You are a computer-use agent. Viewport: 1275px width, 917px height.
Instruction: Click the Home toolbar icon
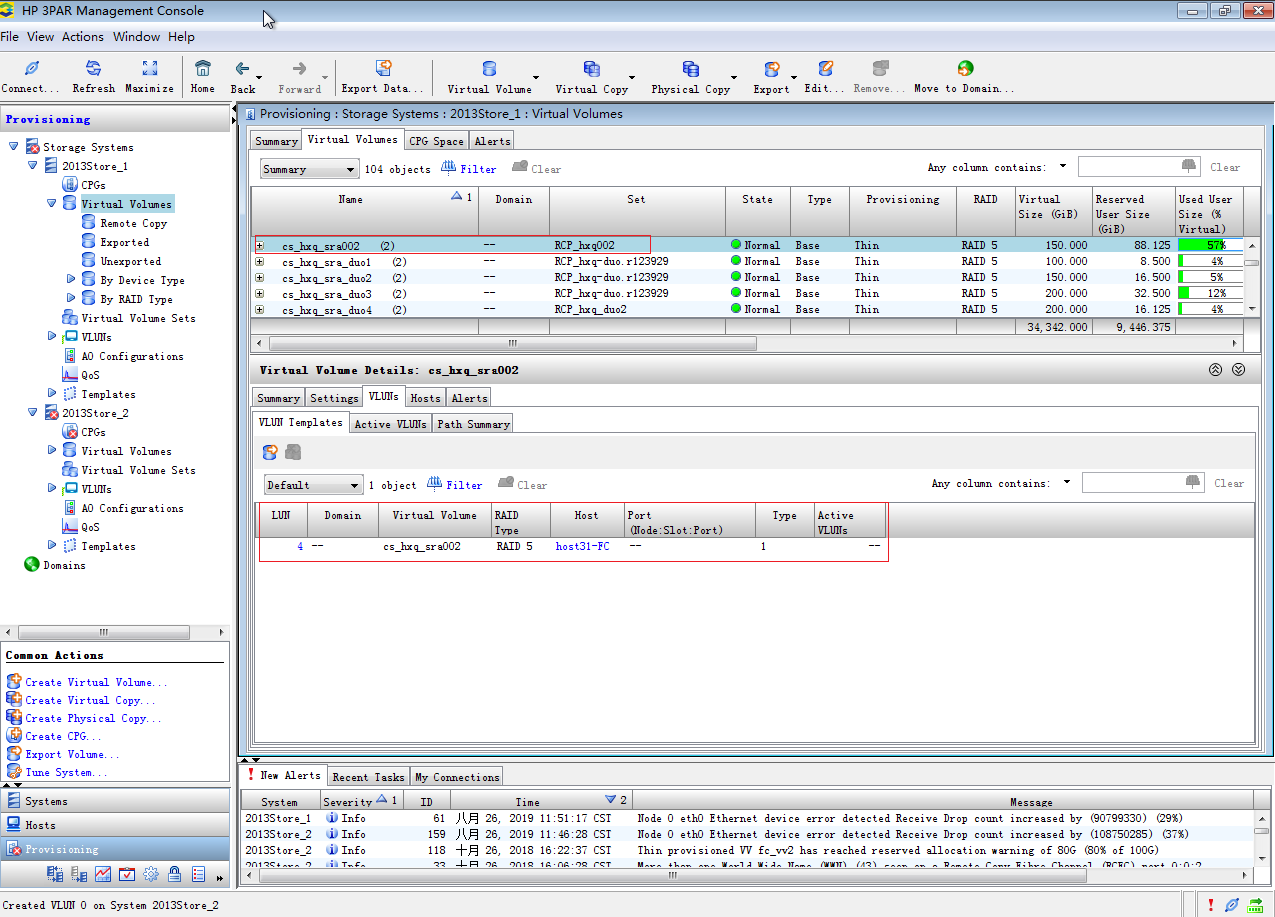coord(203,69)
